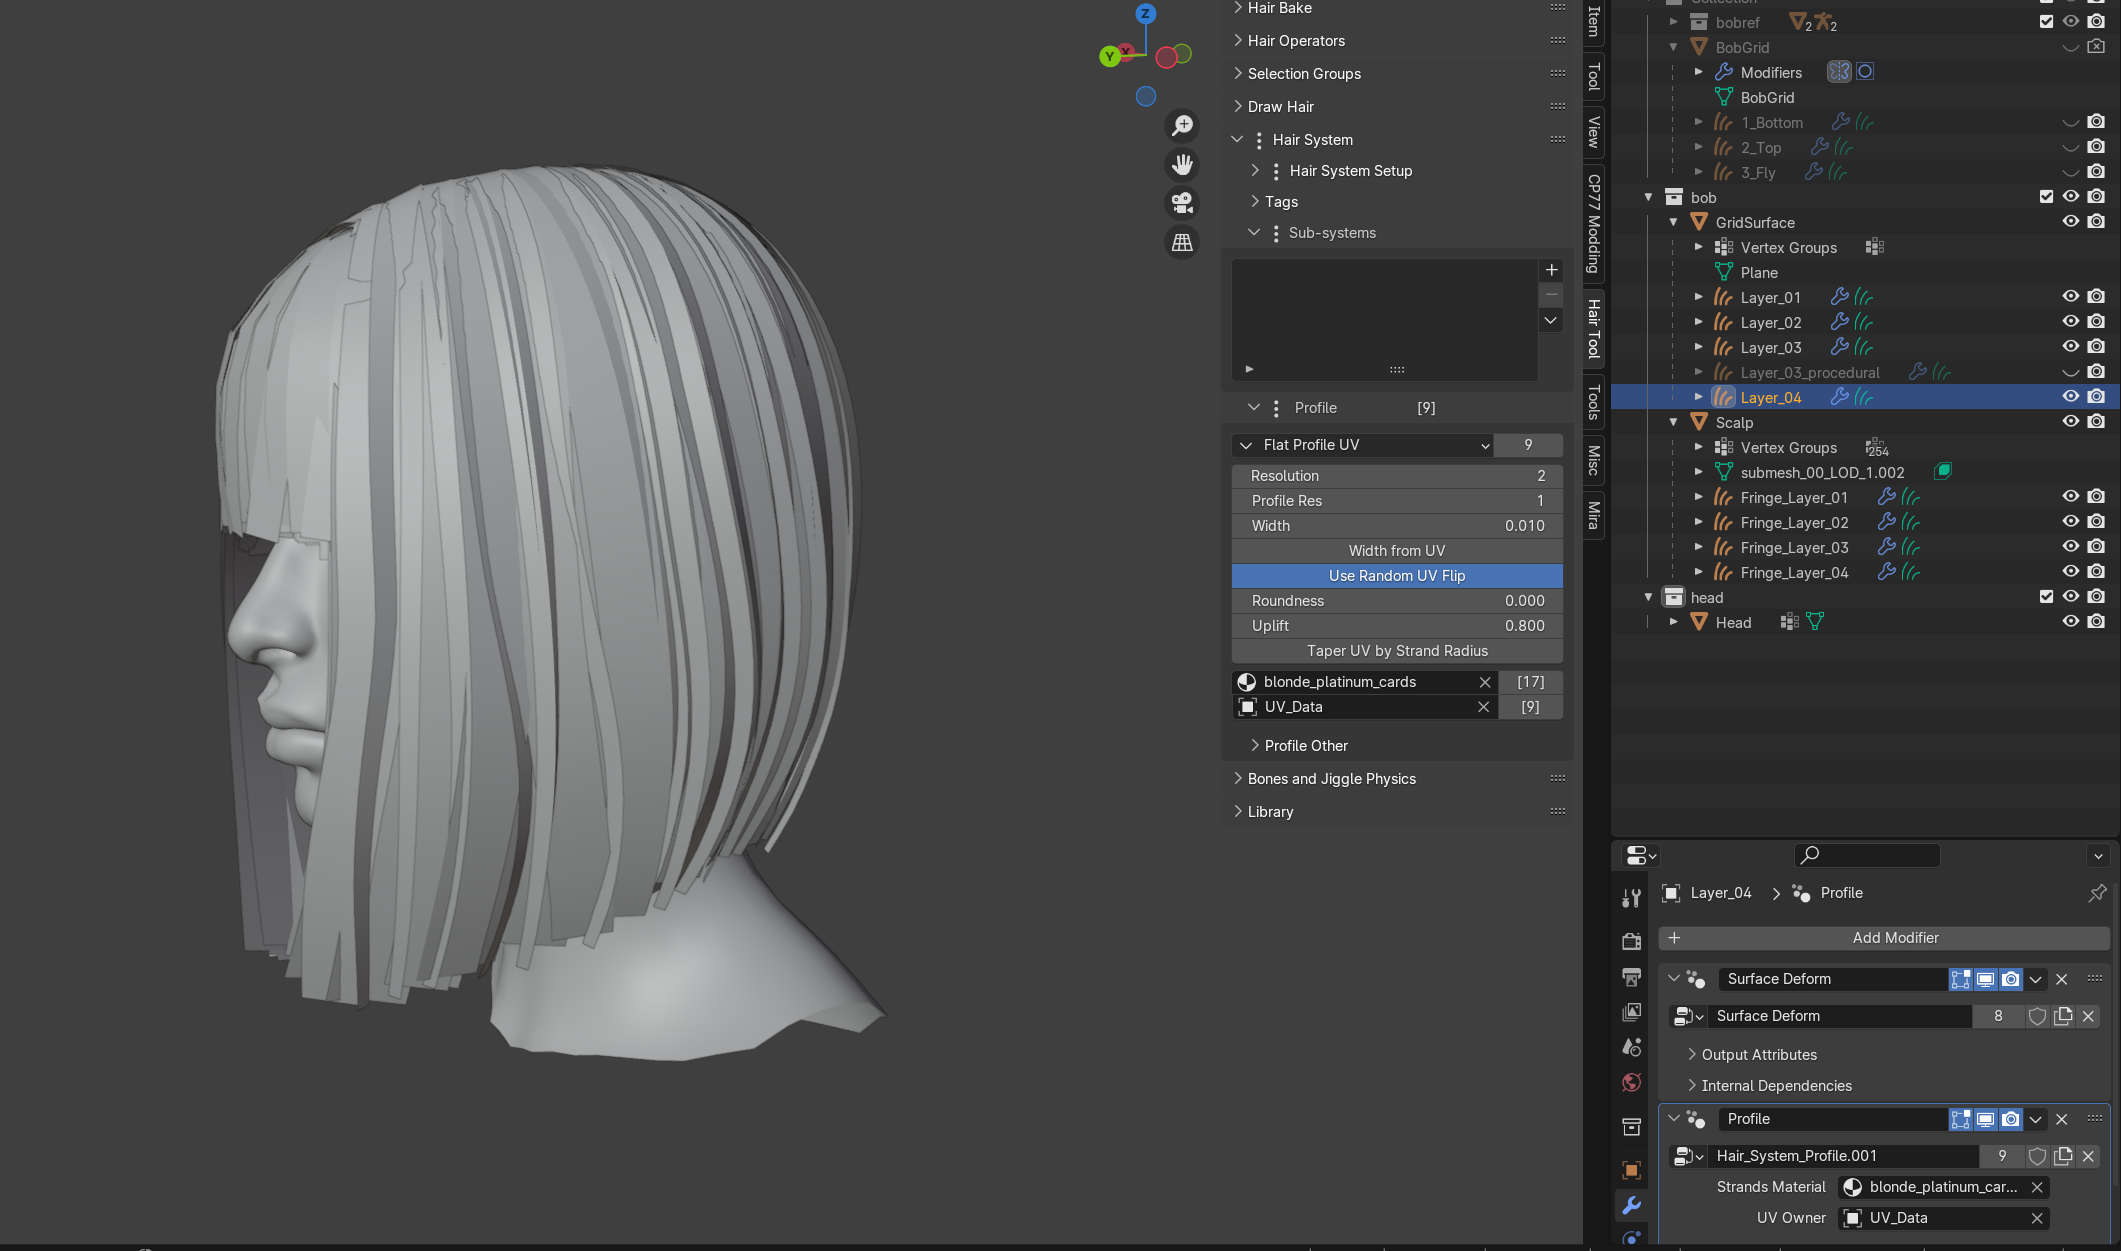
Task: Expand the Head object tree
Action: pyautogui.click(x=1673, y=622)
